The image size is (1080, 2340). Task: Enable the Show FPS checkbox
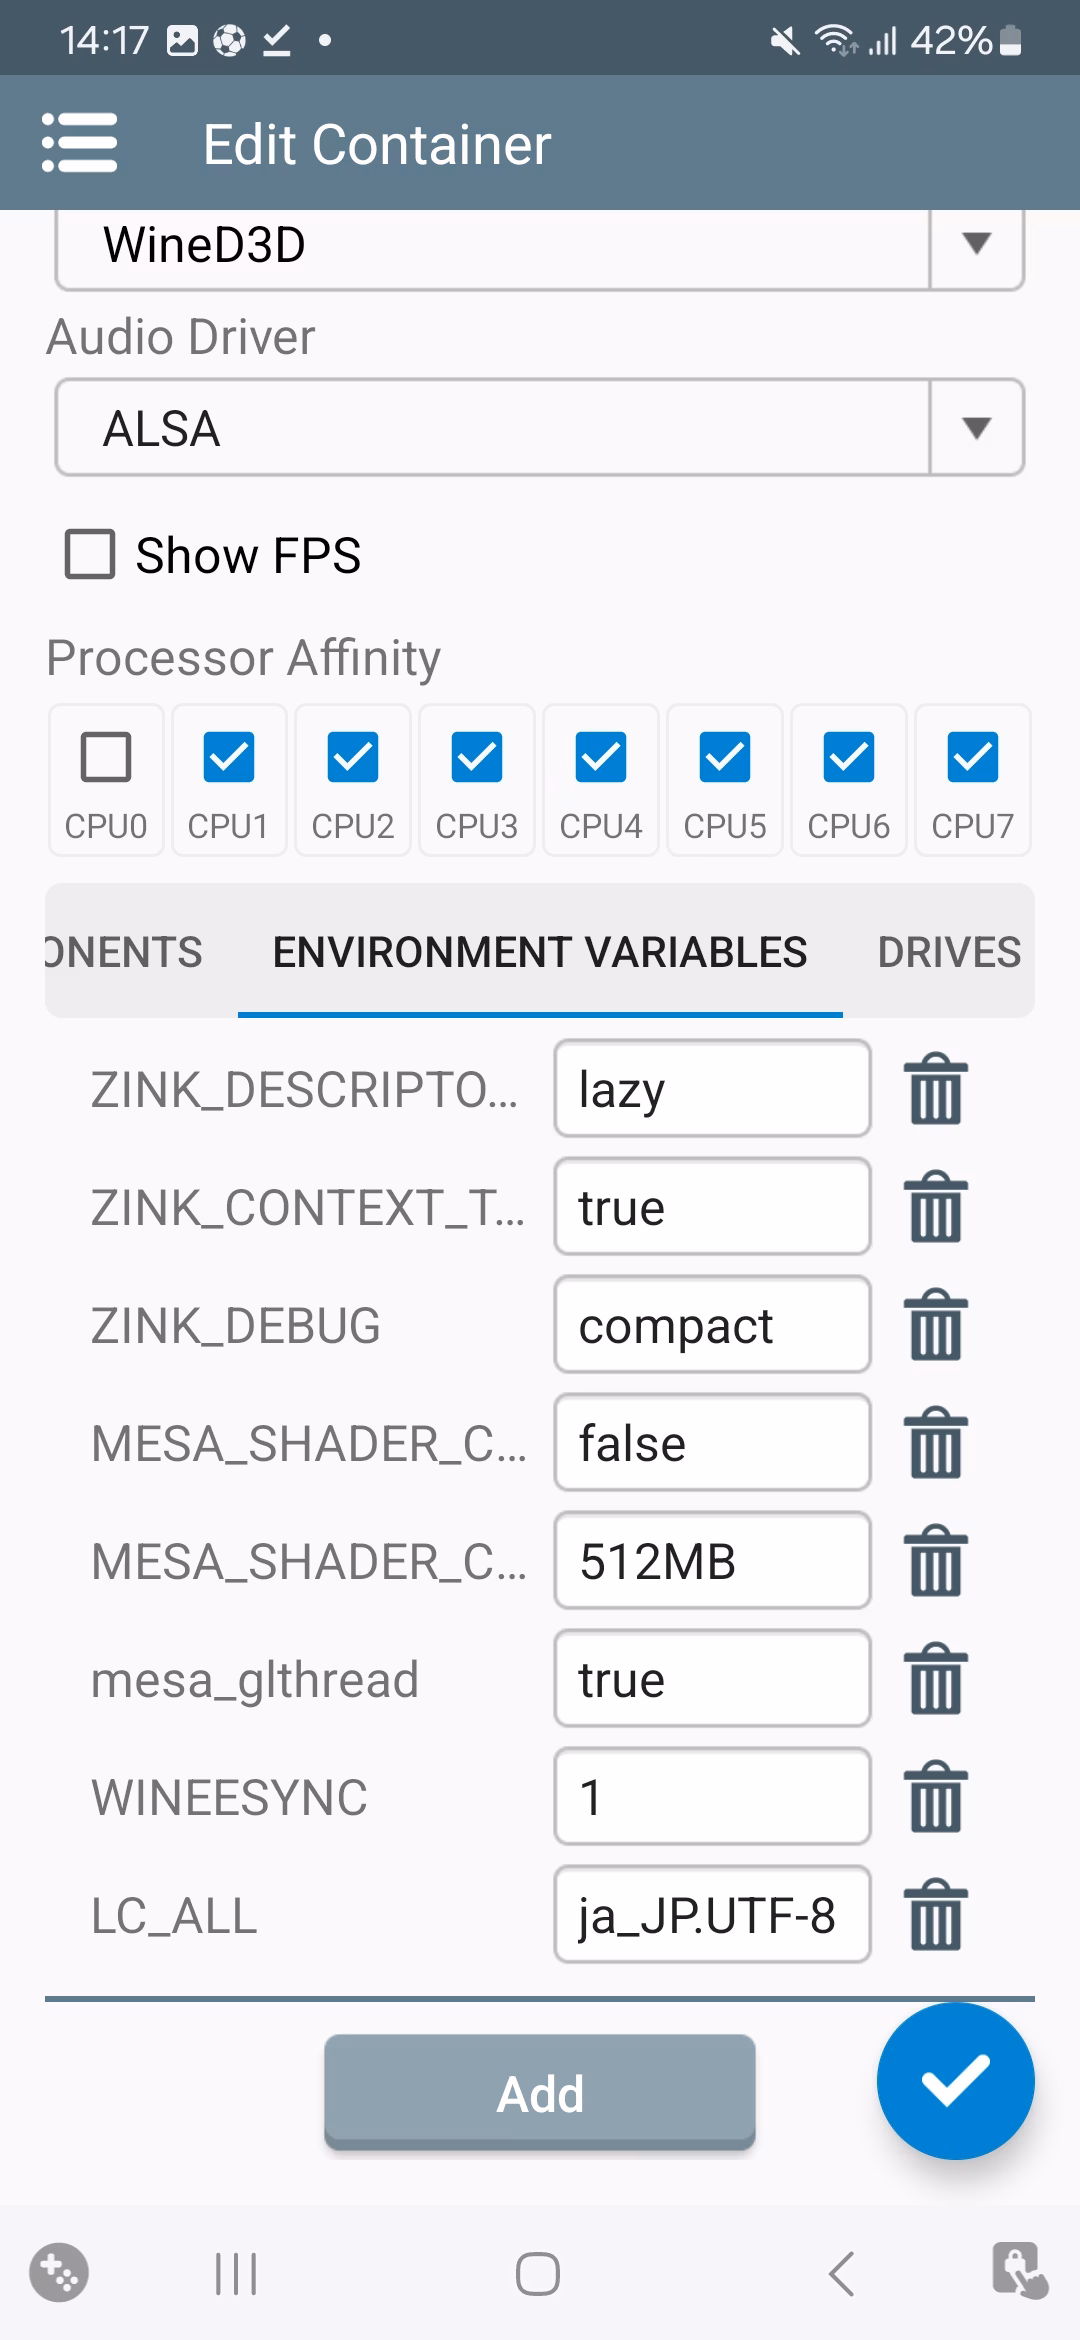90,555
